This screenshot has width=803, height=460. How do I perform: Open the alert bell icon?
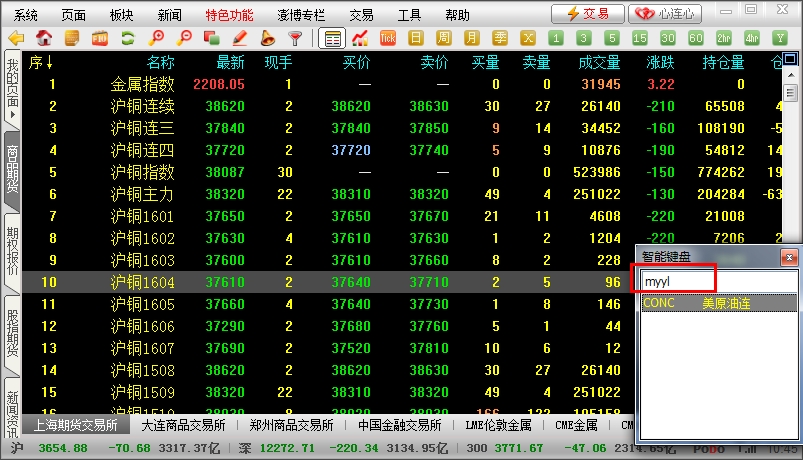(267, 38)
